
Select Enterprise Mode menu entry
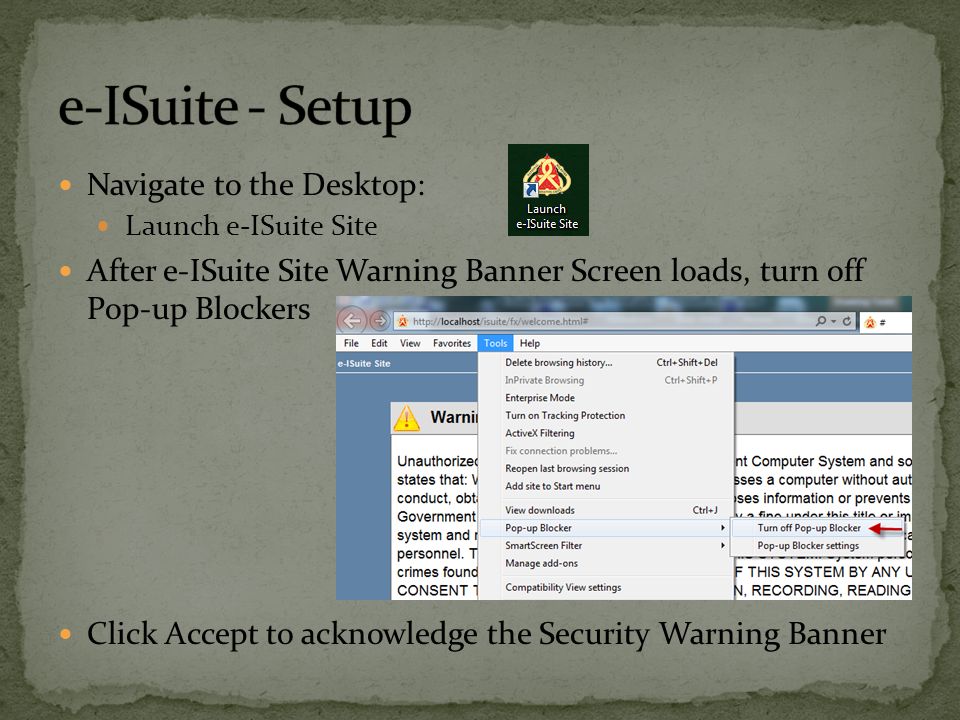coord(606,398)
